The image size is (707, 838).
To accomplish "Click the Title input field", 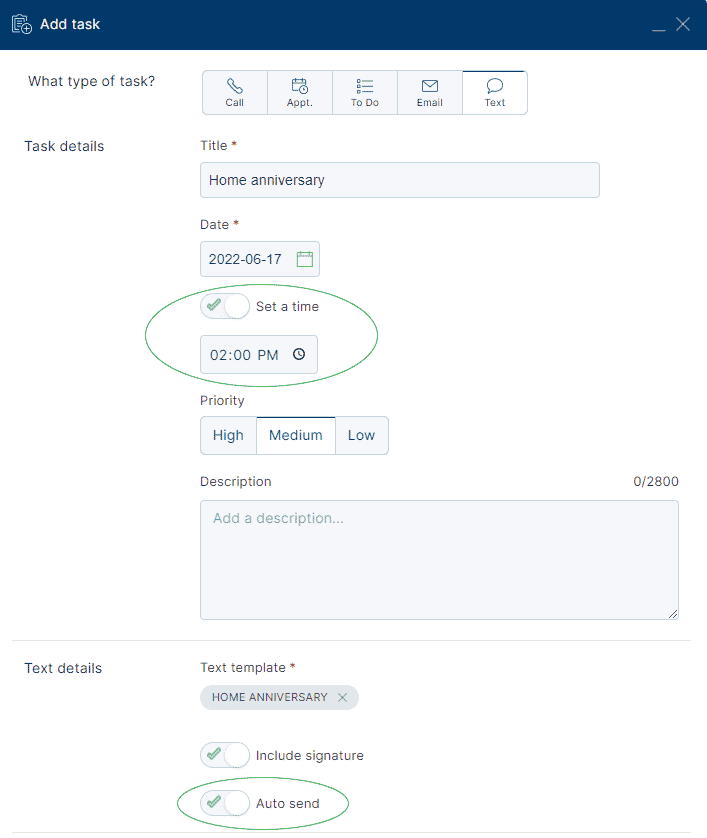I will click(399, 180).
